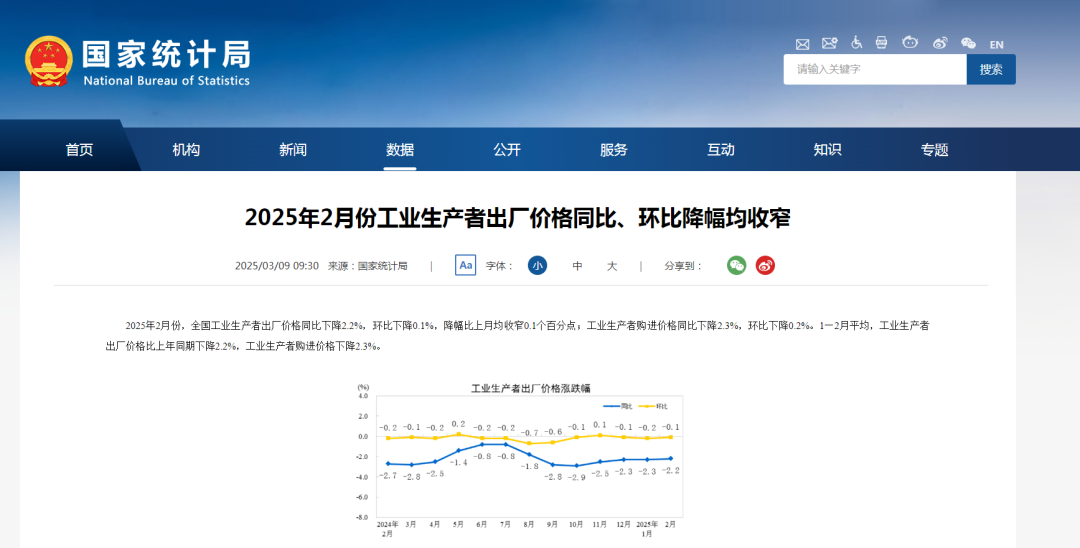Click the blue 同比 legend entry
The image size is (1080, 548).
618,406
